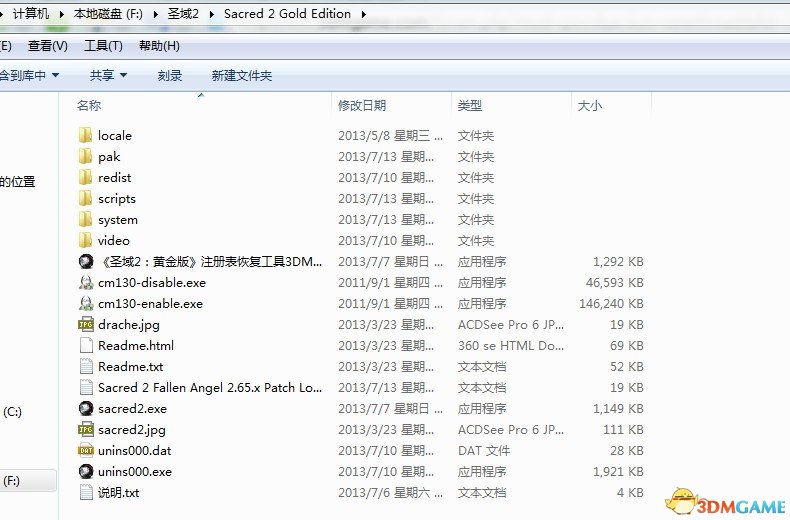The width and height of the screenshot is (790, 520).
Task: Select the file name sacred2.exe
Action: 132,409
